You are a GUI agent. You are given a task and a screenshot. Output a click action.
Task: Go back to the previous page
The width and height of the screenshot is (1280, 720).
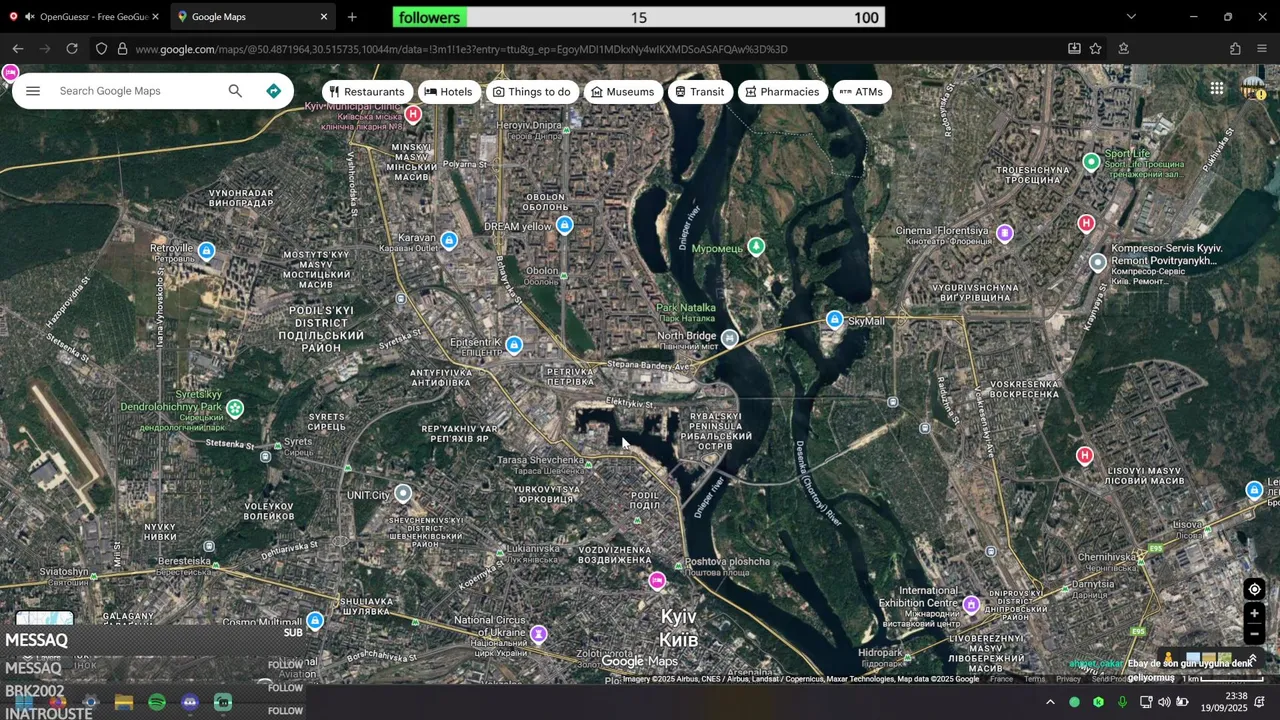pos(18,49)
